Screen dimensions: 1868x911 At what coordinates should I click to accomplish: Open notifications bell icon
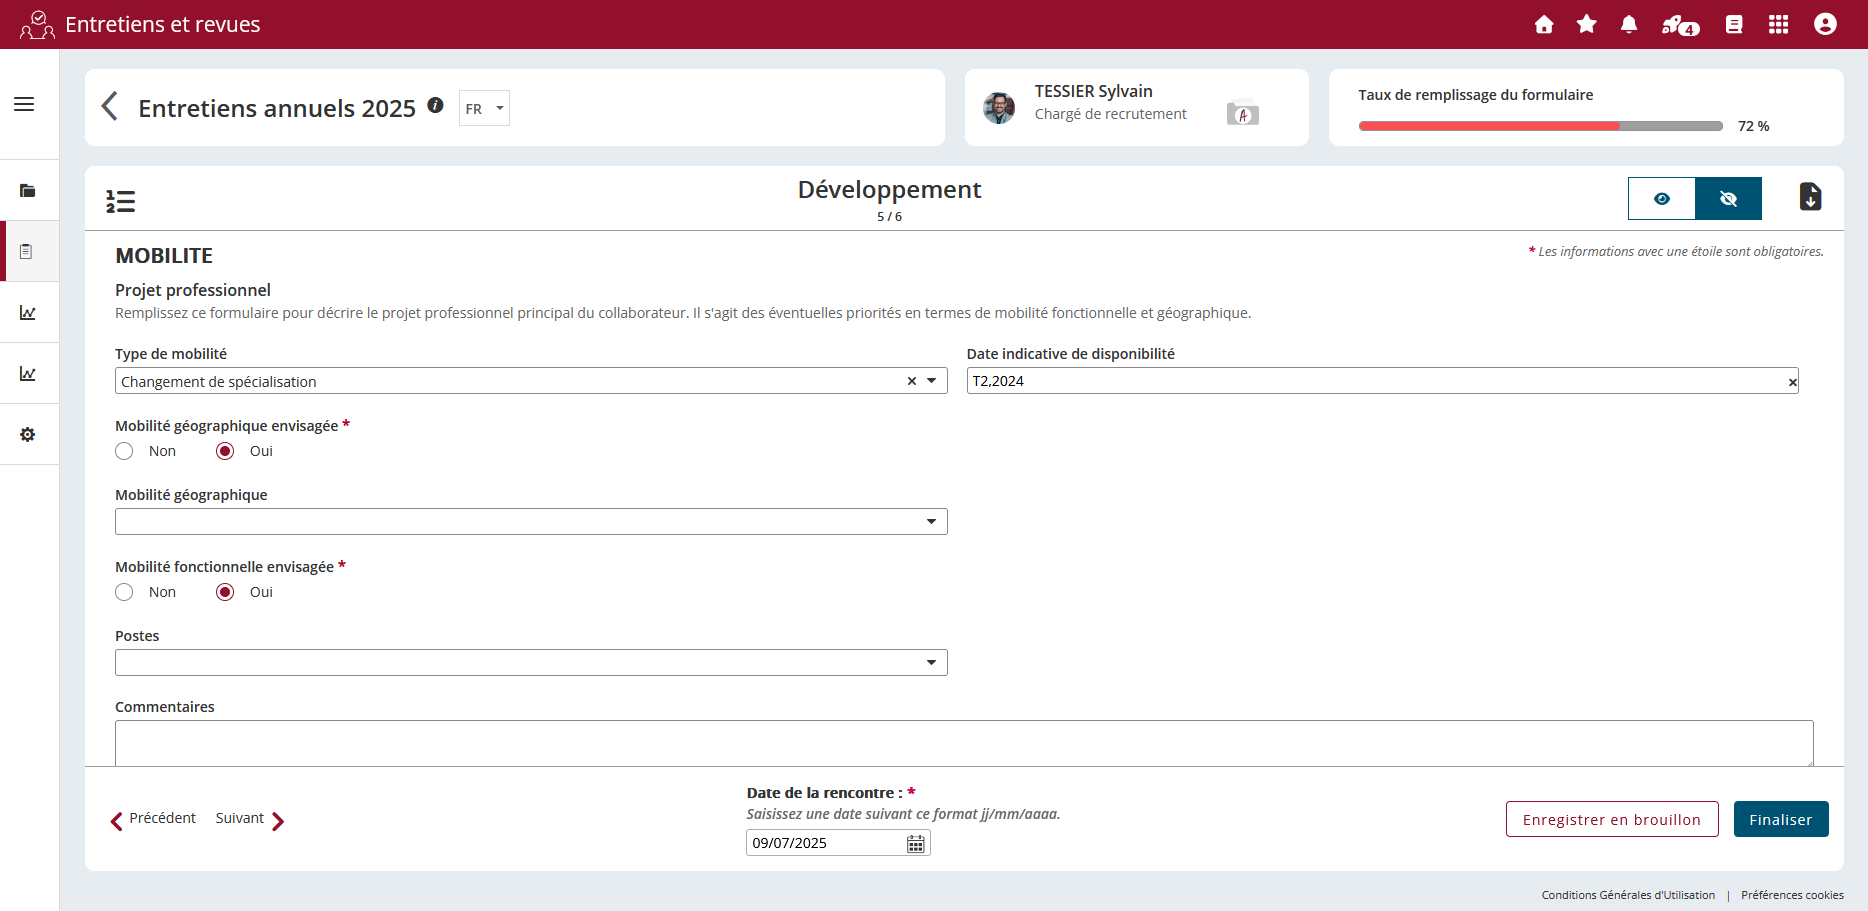click(x=1629, y=25)
